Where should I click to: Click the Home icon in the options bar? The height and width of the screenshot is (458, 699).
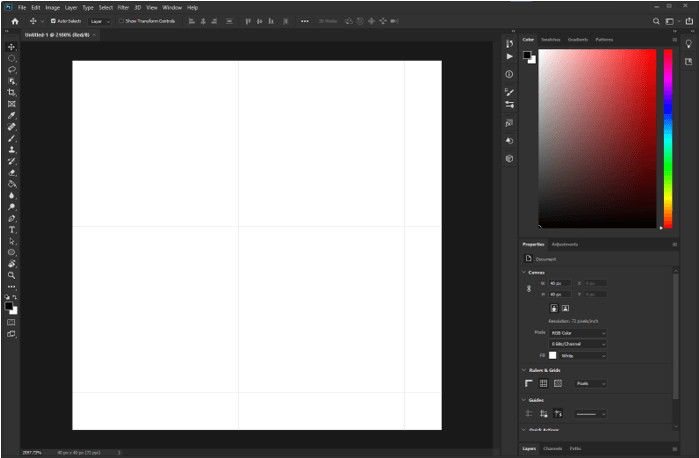[14, 20]
